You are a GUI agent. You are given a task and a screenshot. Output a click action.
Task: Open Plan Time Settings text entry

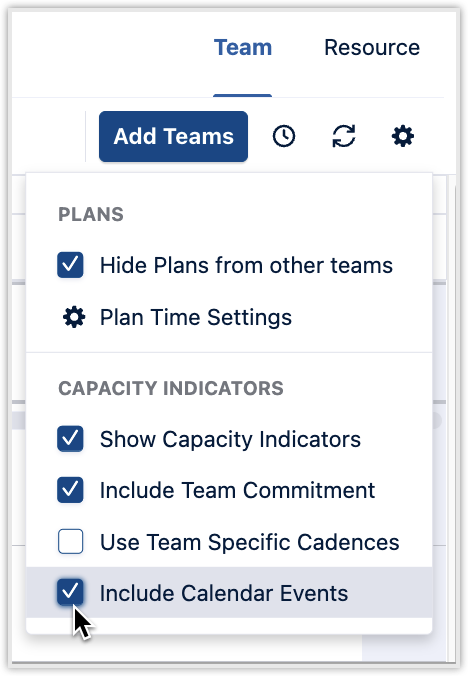coord(196,317)
